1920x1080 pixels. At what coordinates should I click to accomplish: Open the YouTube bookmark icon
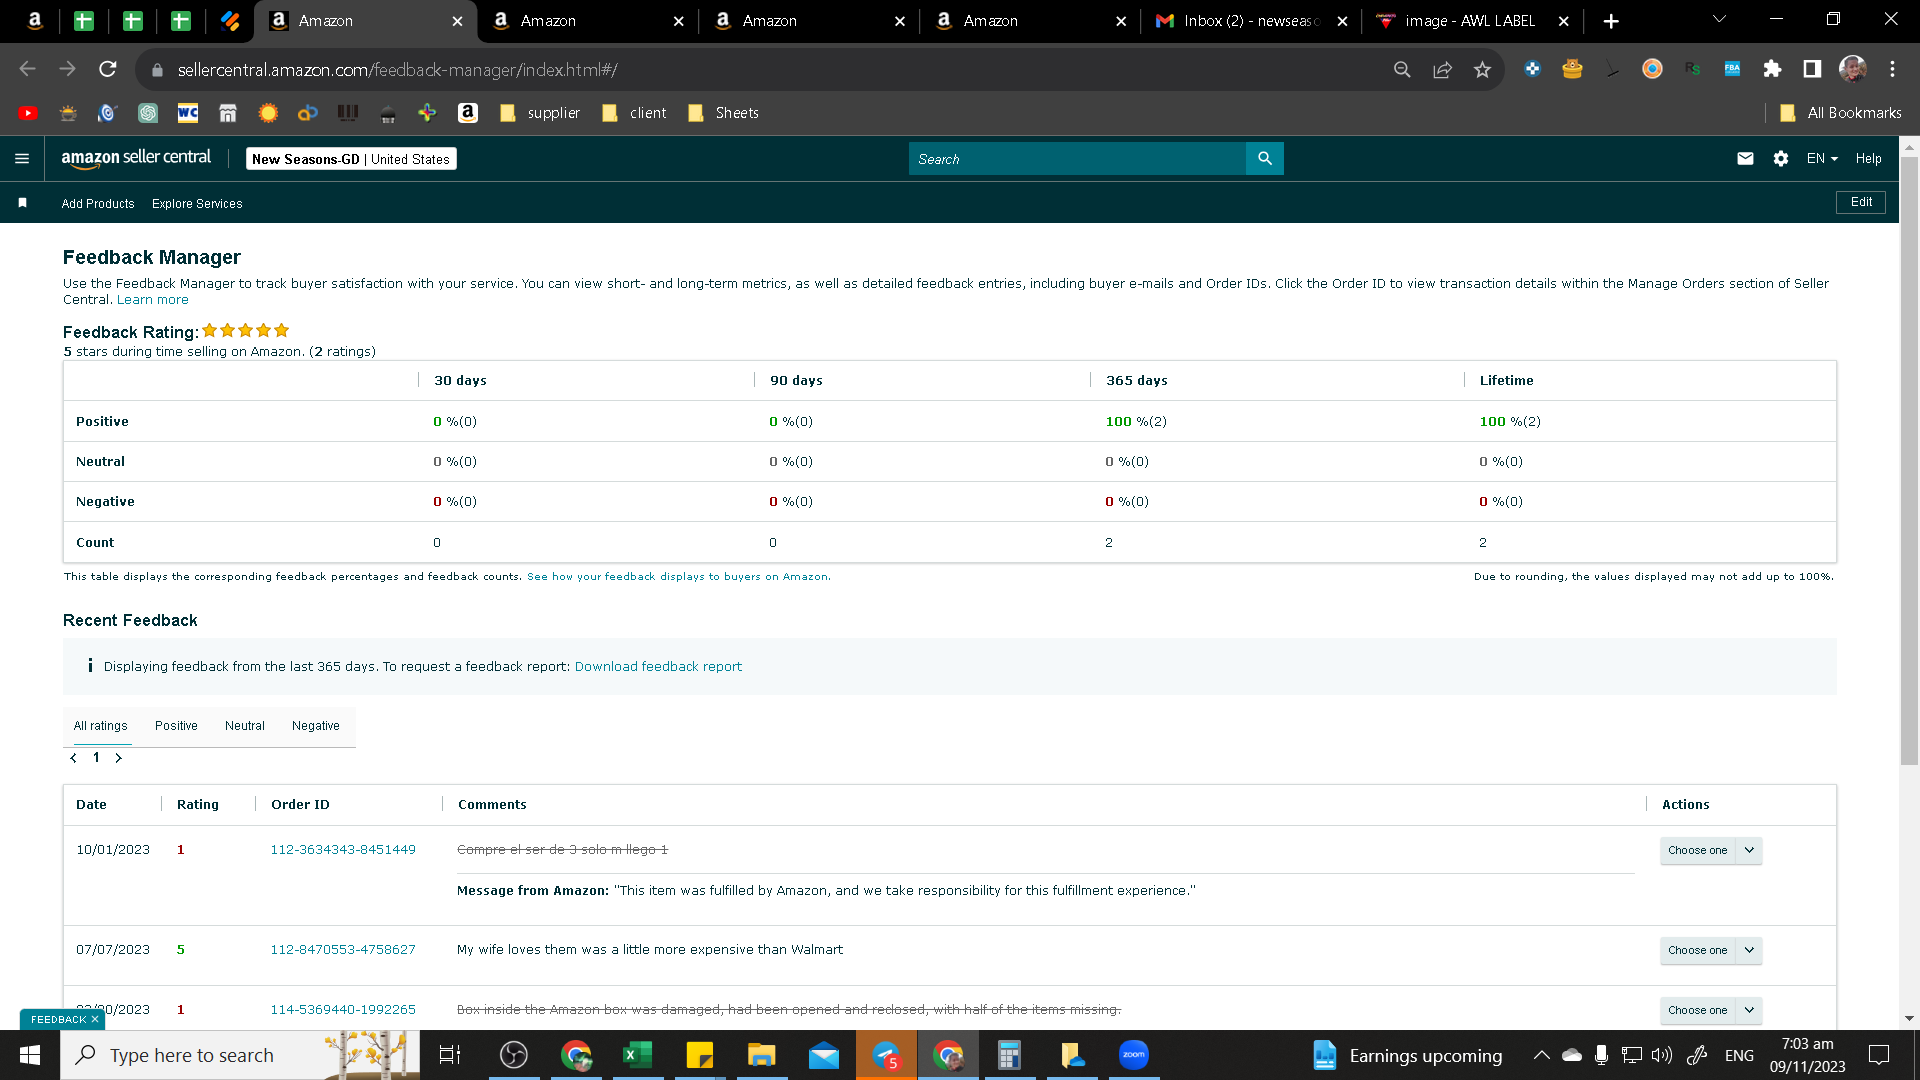[28, 113]
